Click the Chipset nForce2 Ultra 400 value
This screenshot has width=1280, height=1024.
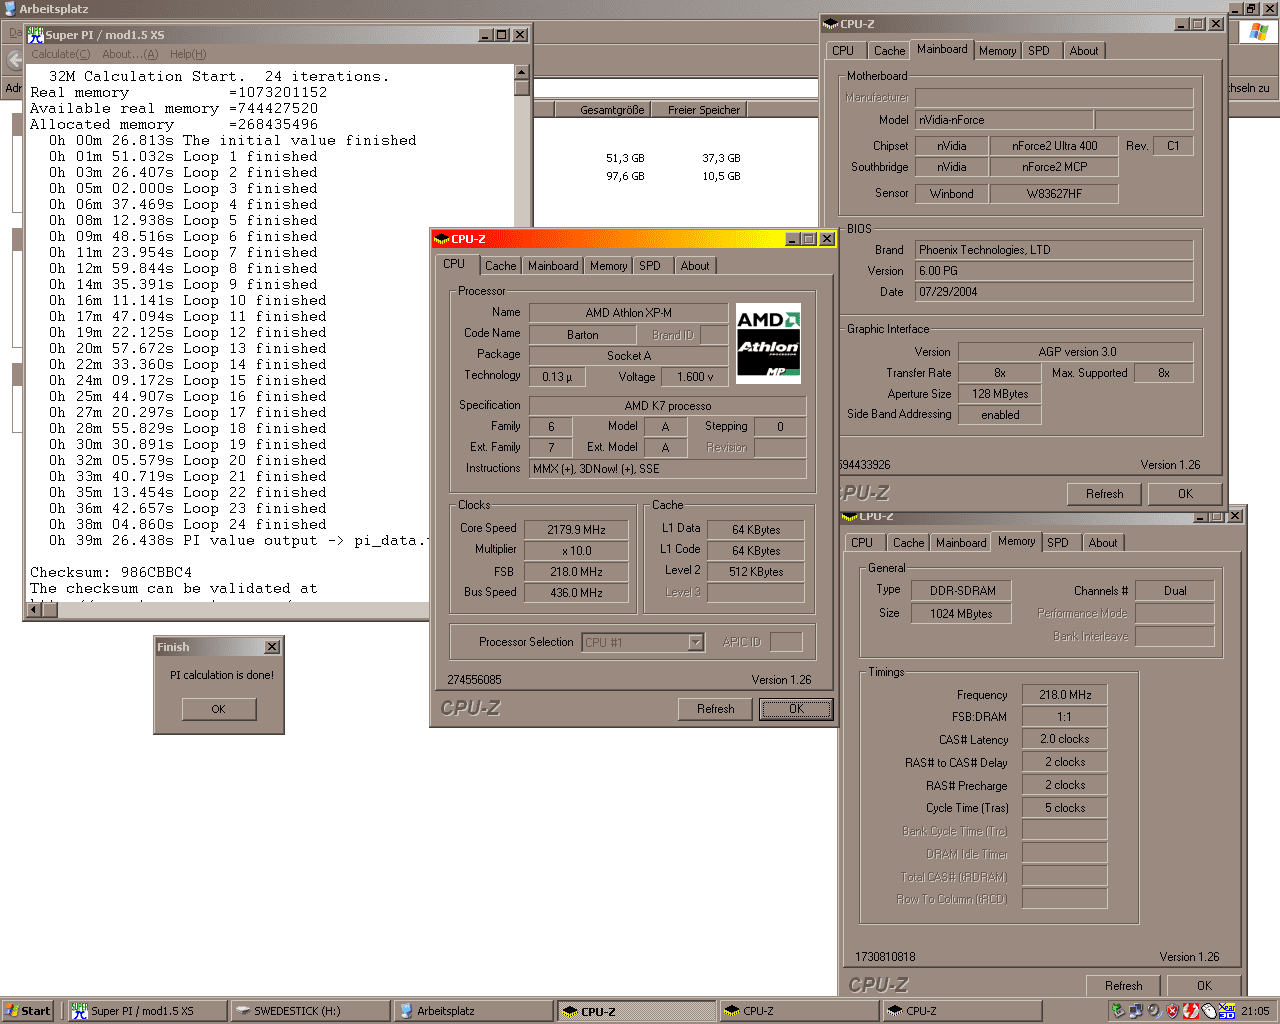pos(1054,146)
